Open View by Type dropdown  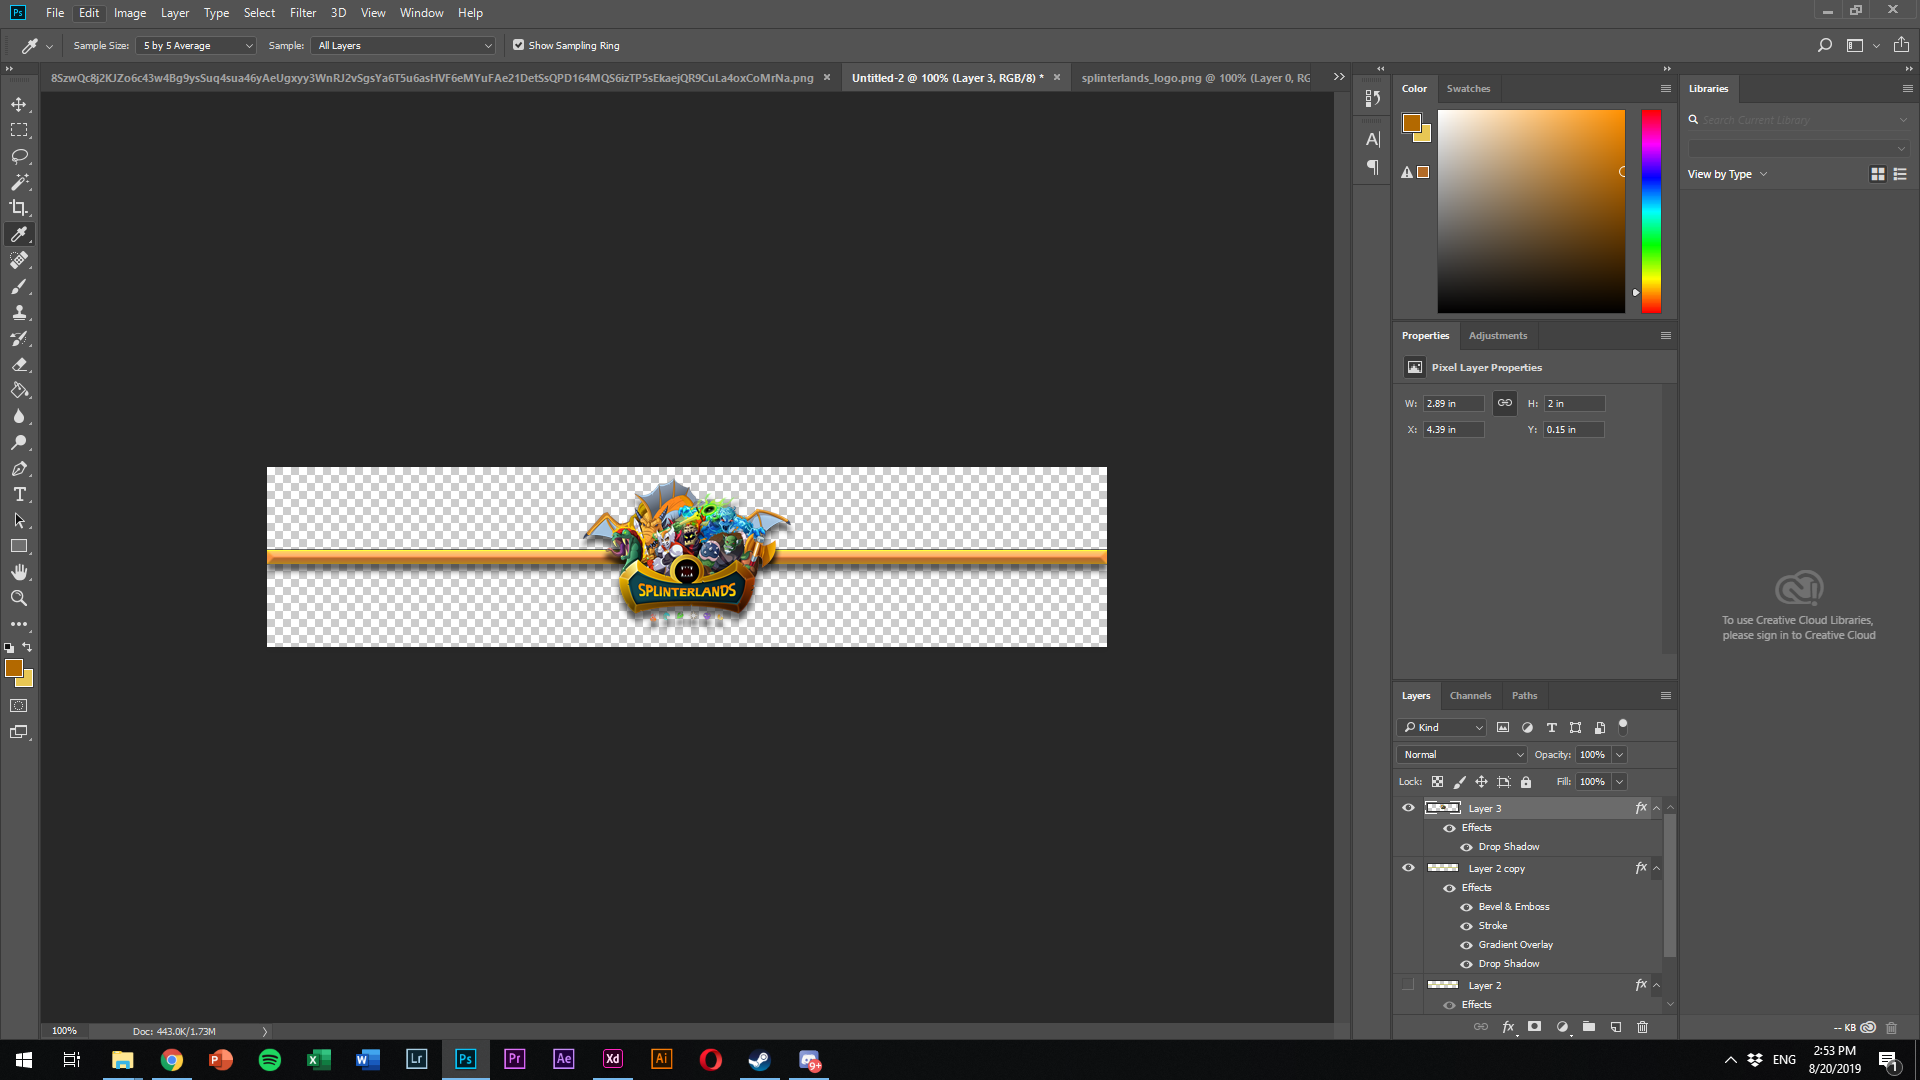click(x=1727, y=174)
